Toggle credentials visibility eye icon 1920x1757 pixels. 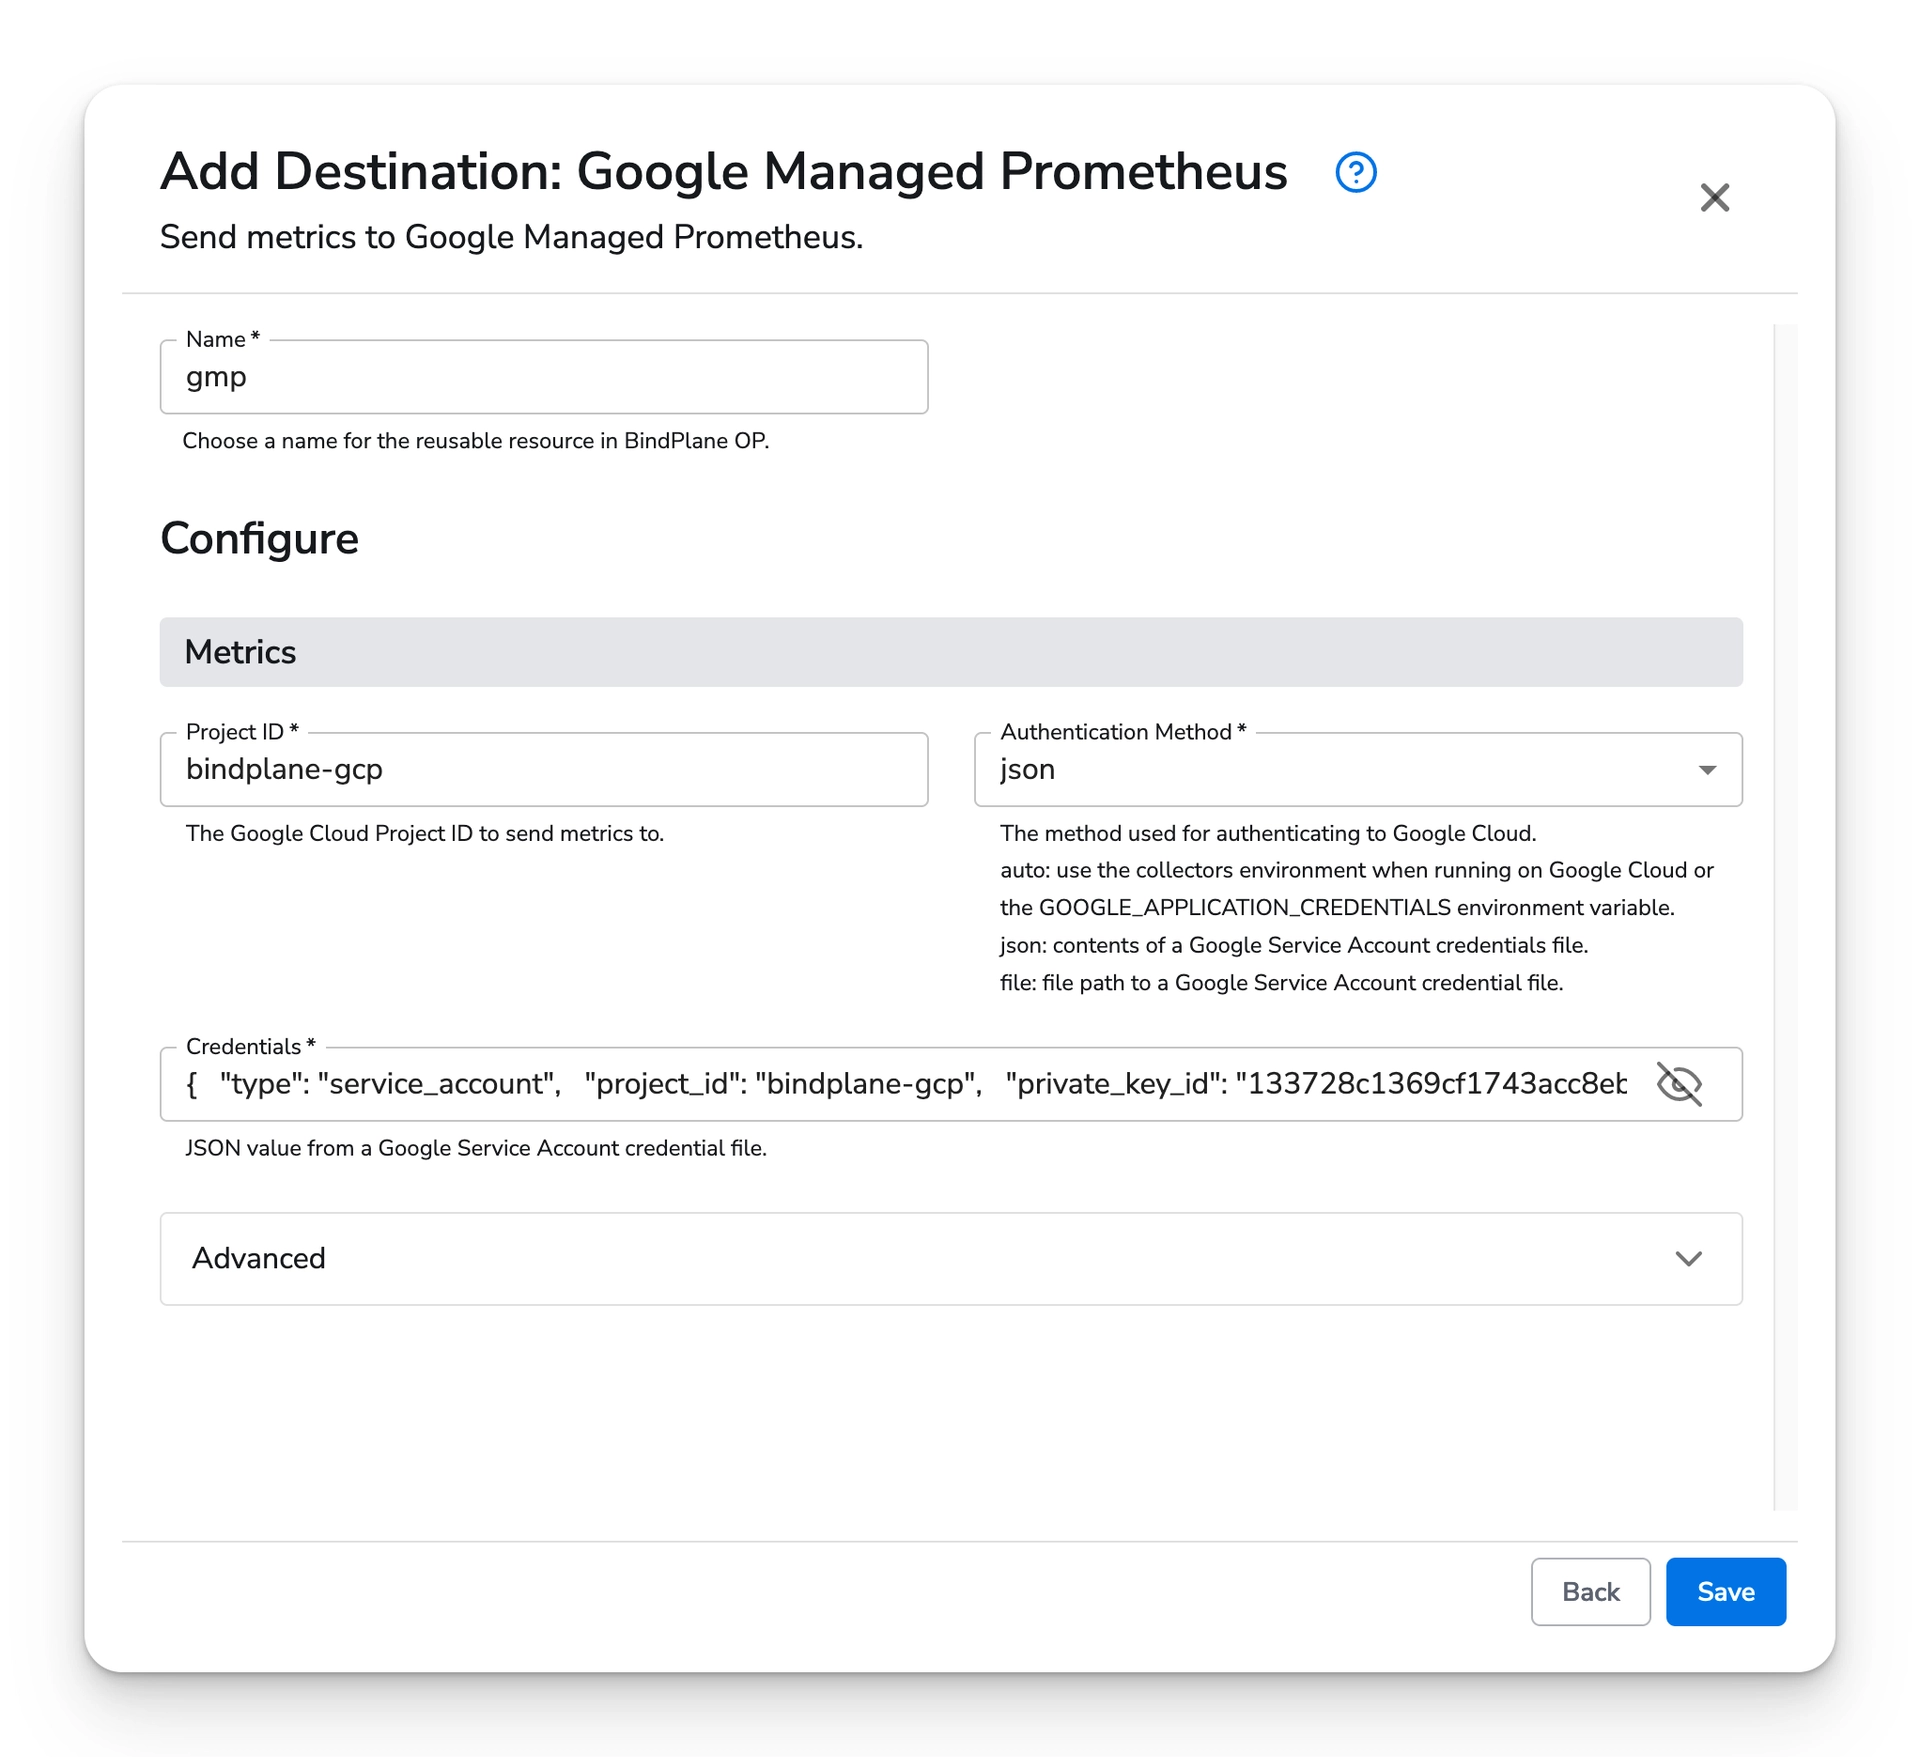pos(1679,1083)
